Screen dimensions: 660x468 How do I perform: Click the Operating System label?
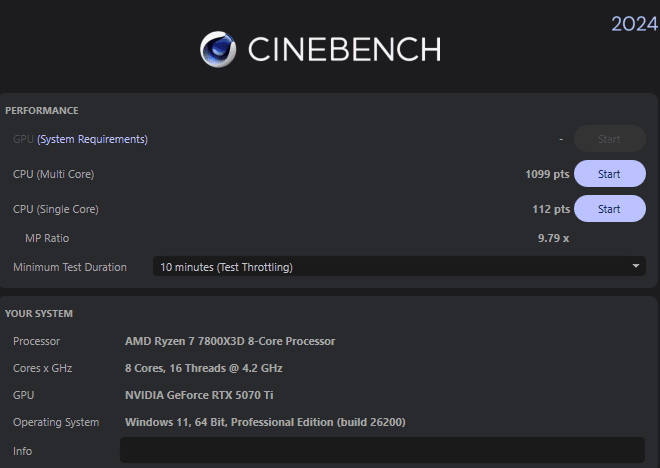[x=56, y=422]
